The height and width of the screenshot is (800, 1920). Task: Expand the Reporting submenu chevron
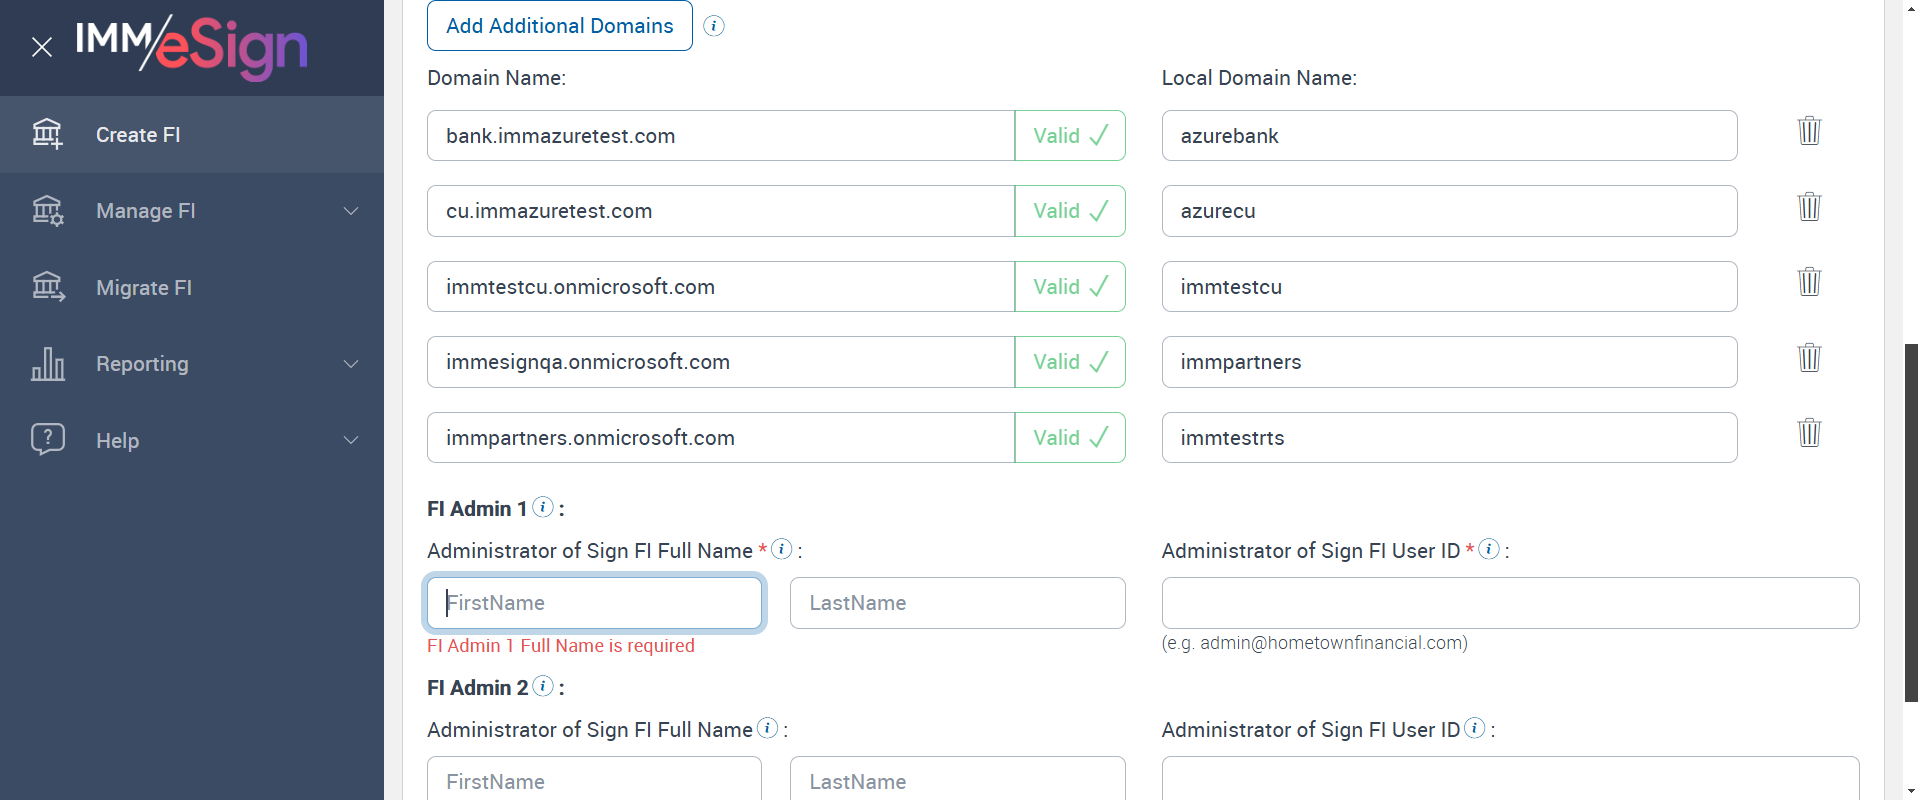351,364
